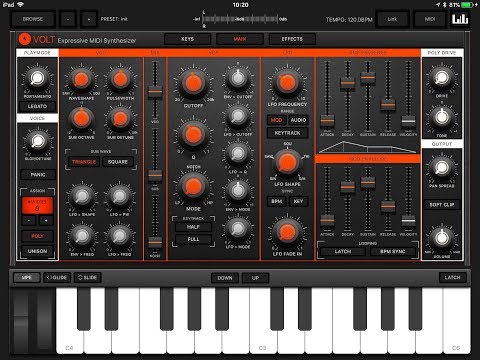This screenshot has width=480, height=360.
Task: Open the level meter bars icon
Action: [460, 19]
